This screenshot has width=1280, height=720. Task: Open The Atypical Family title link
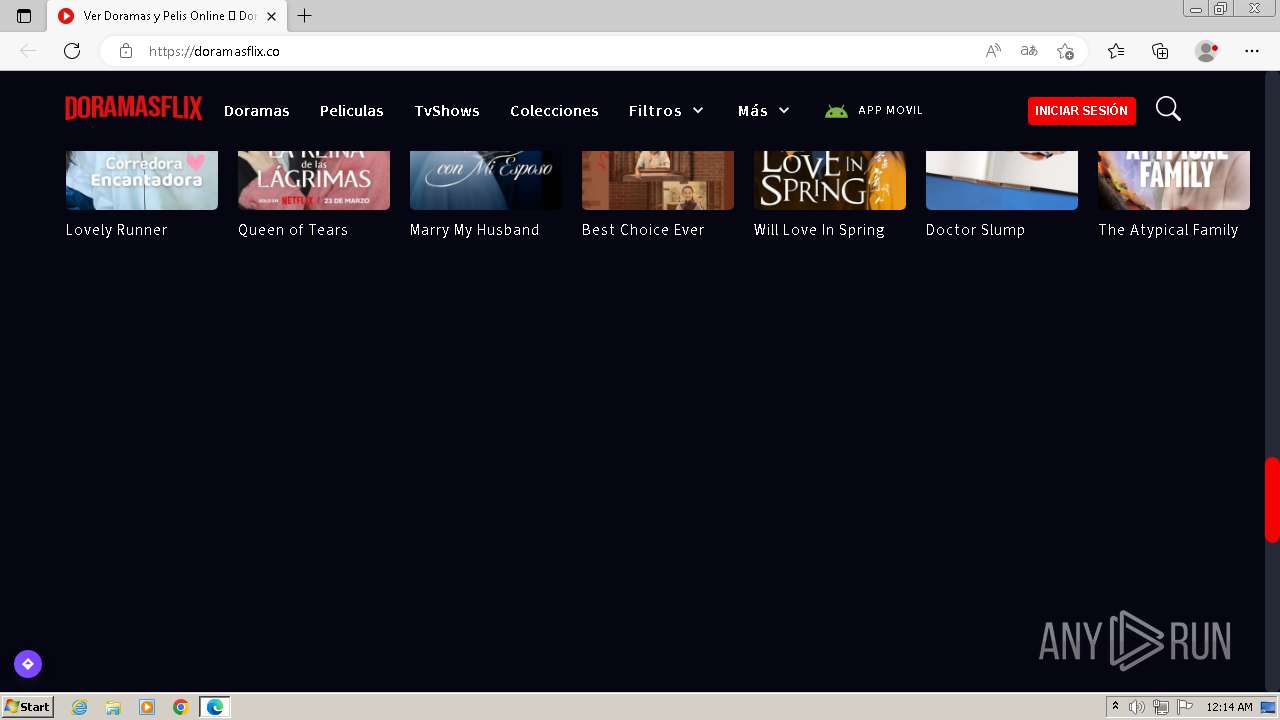[1168, 230]
